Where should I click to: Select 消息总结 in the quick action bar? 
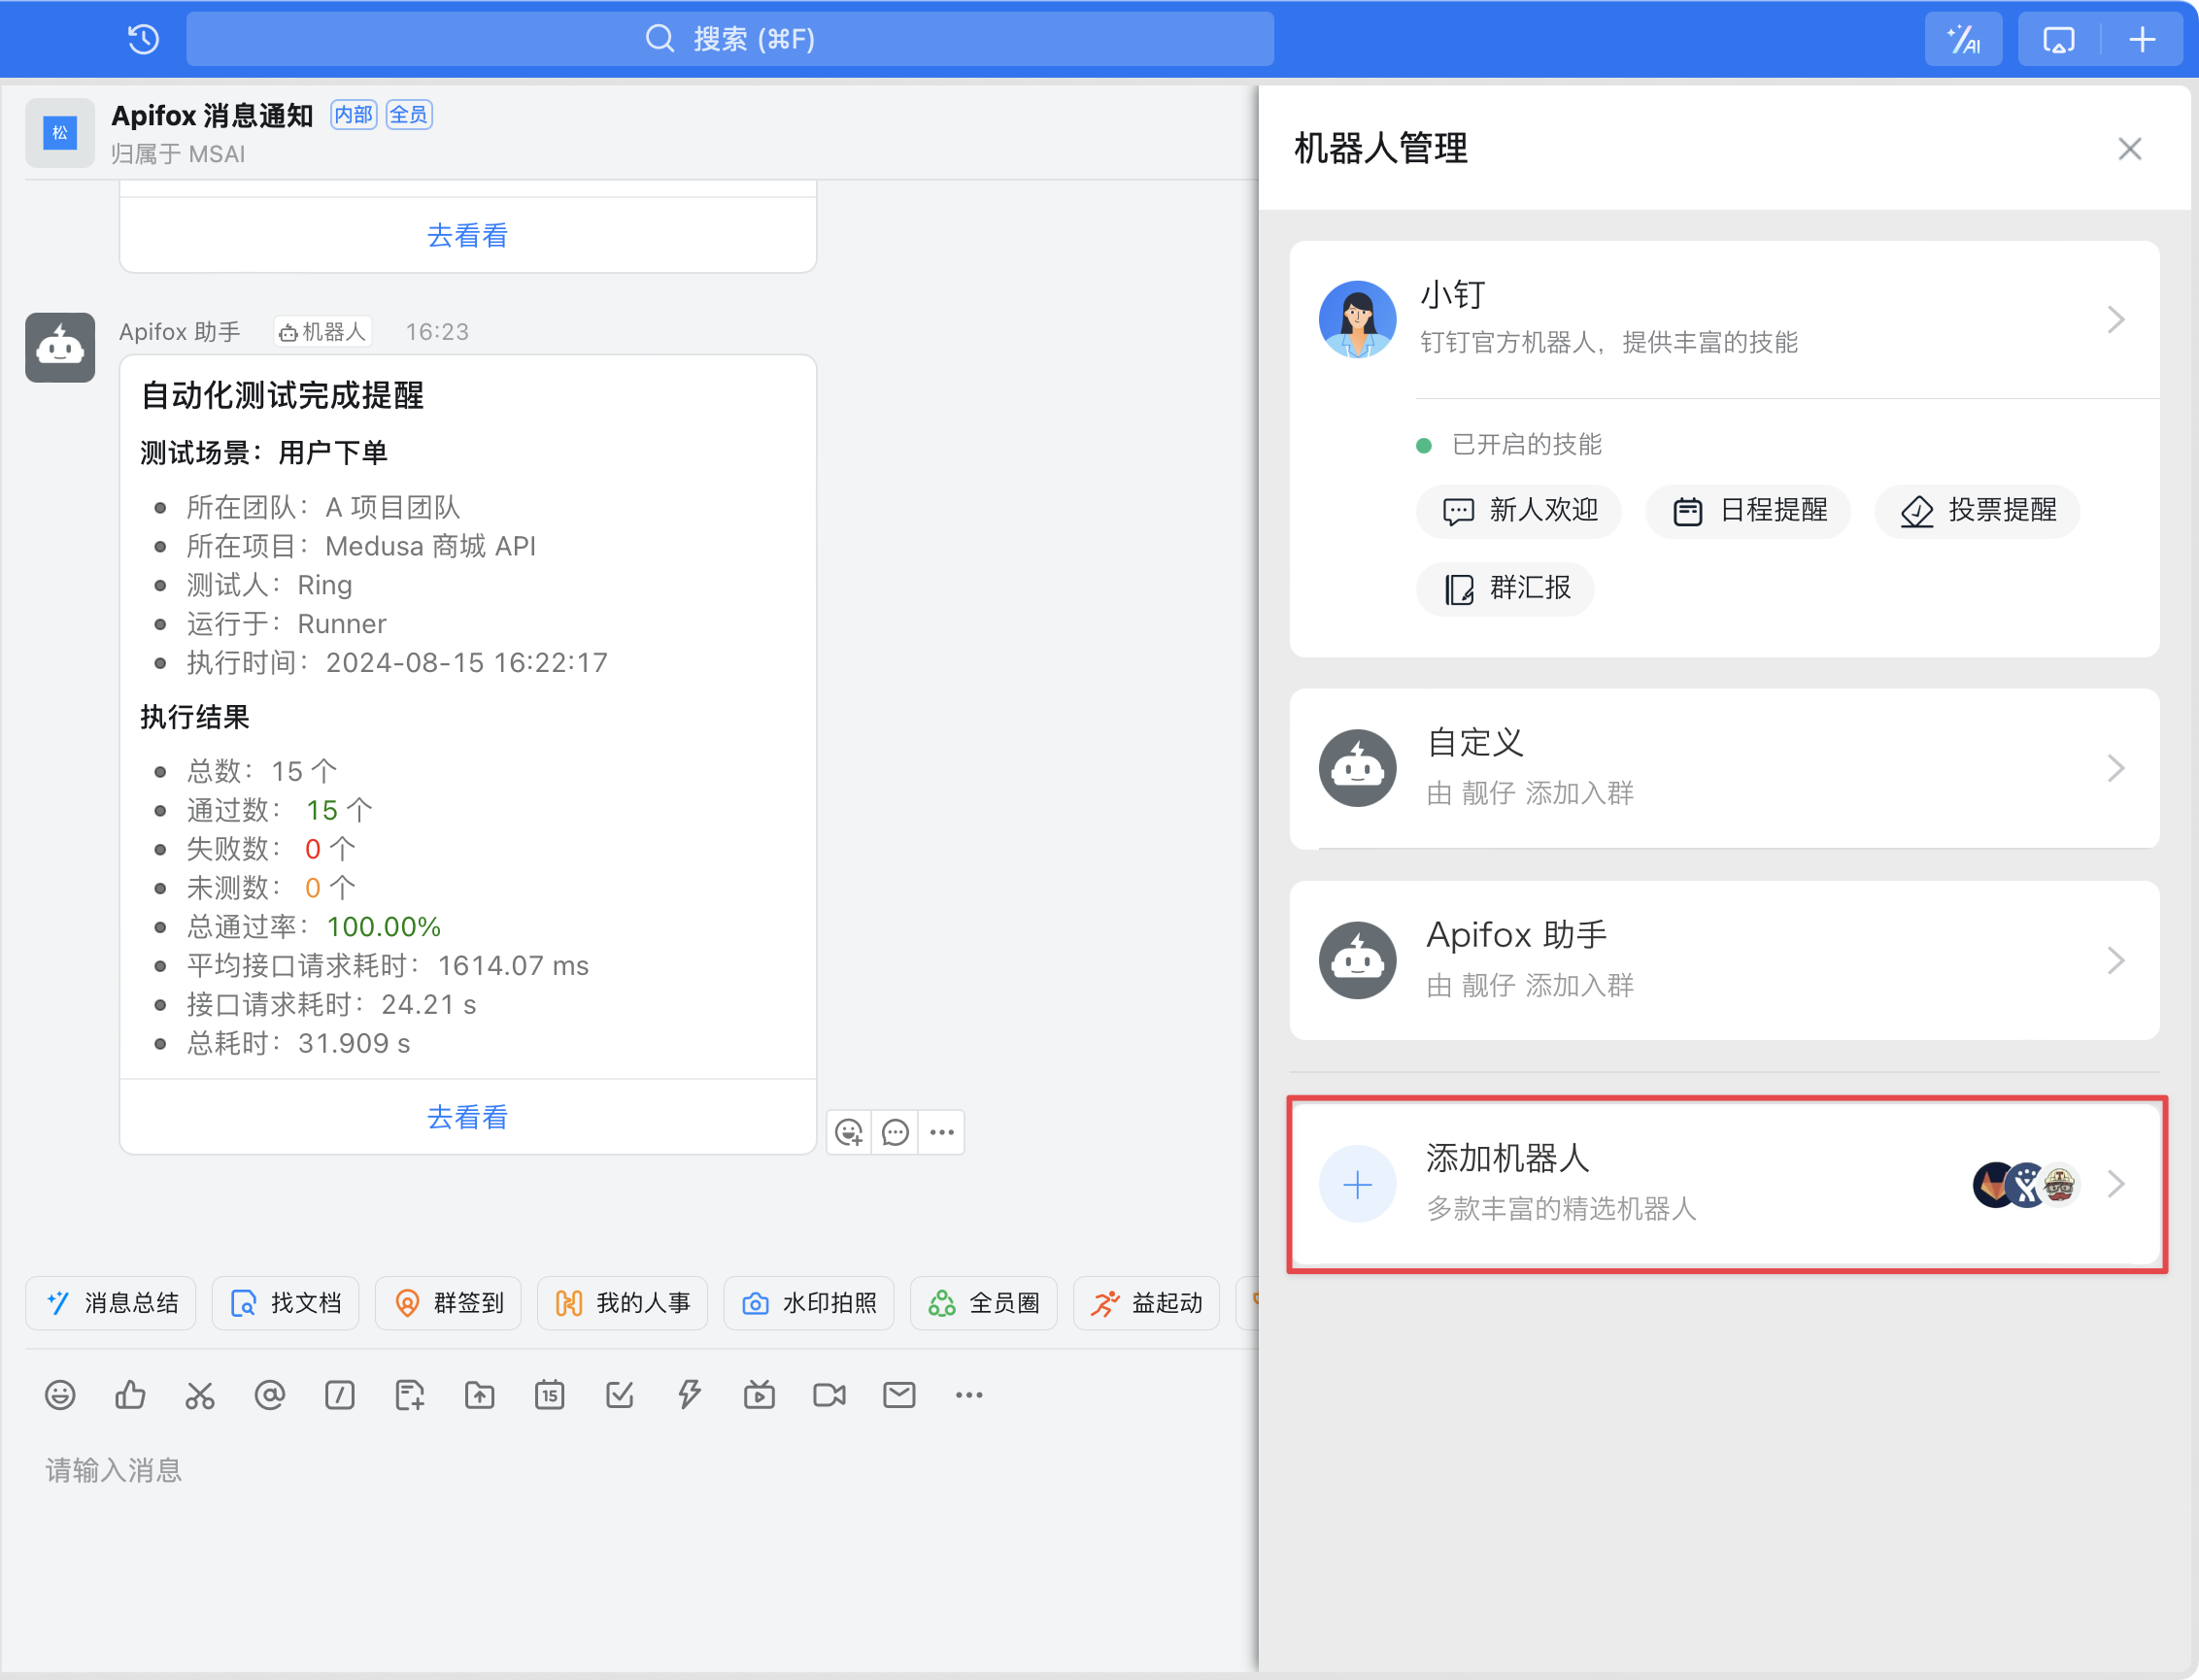(110, 1303)
